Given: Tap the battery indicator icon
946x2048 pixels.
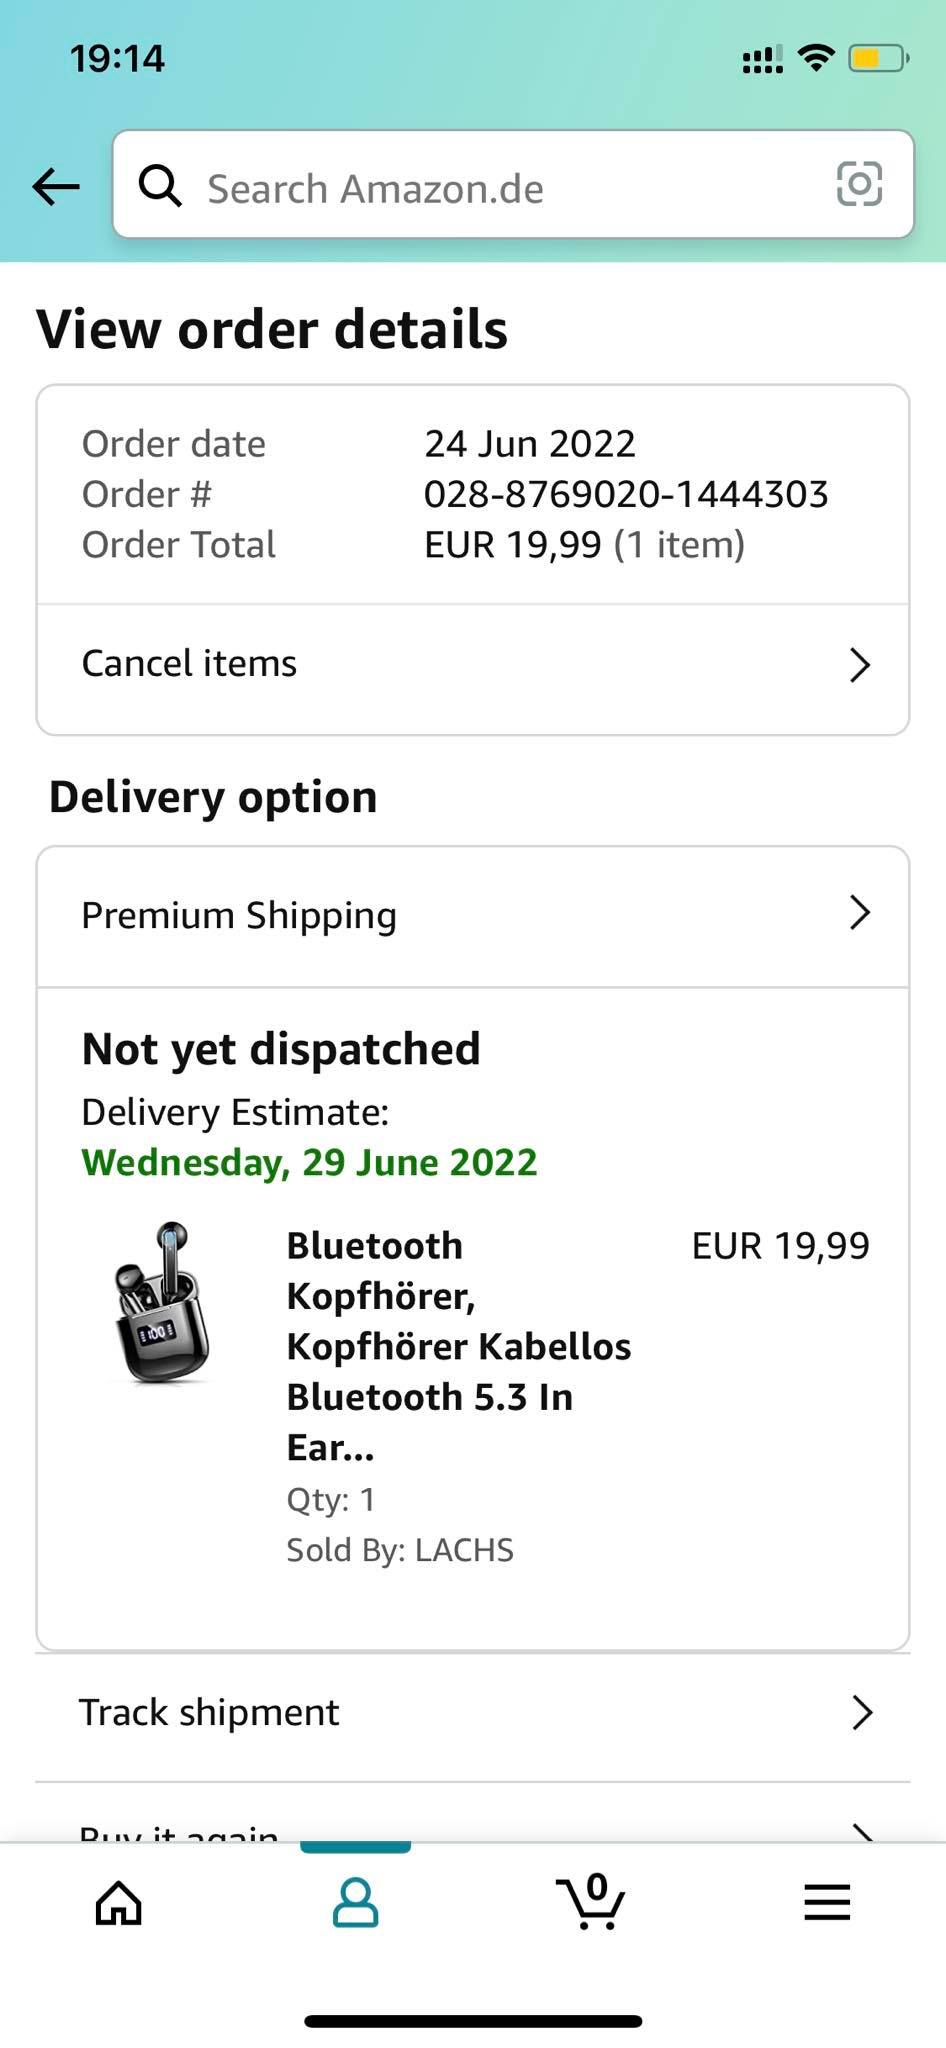Looking at the screenshot, I should click(878, 59).
